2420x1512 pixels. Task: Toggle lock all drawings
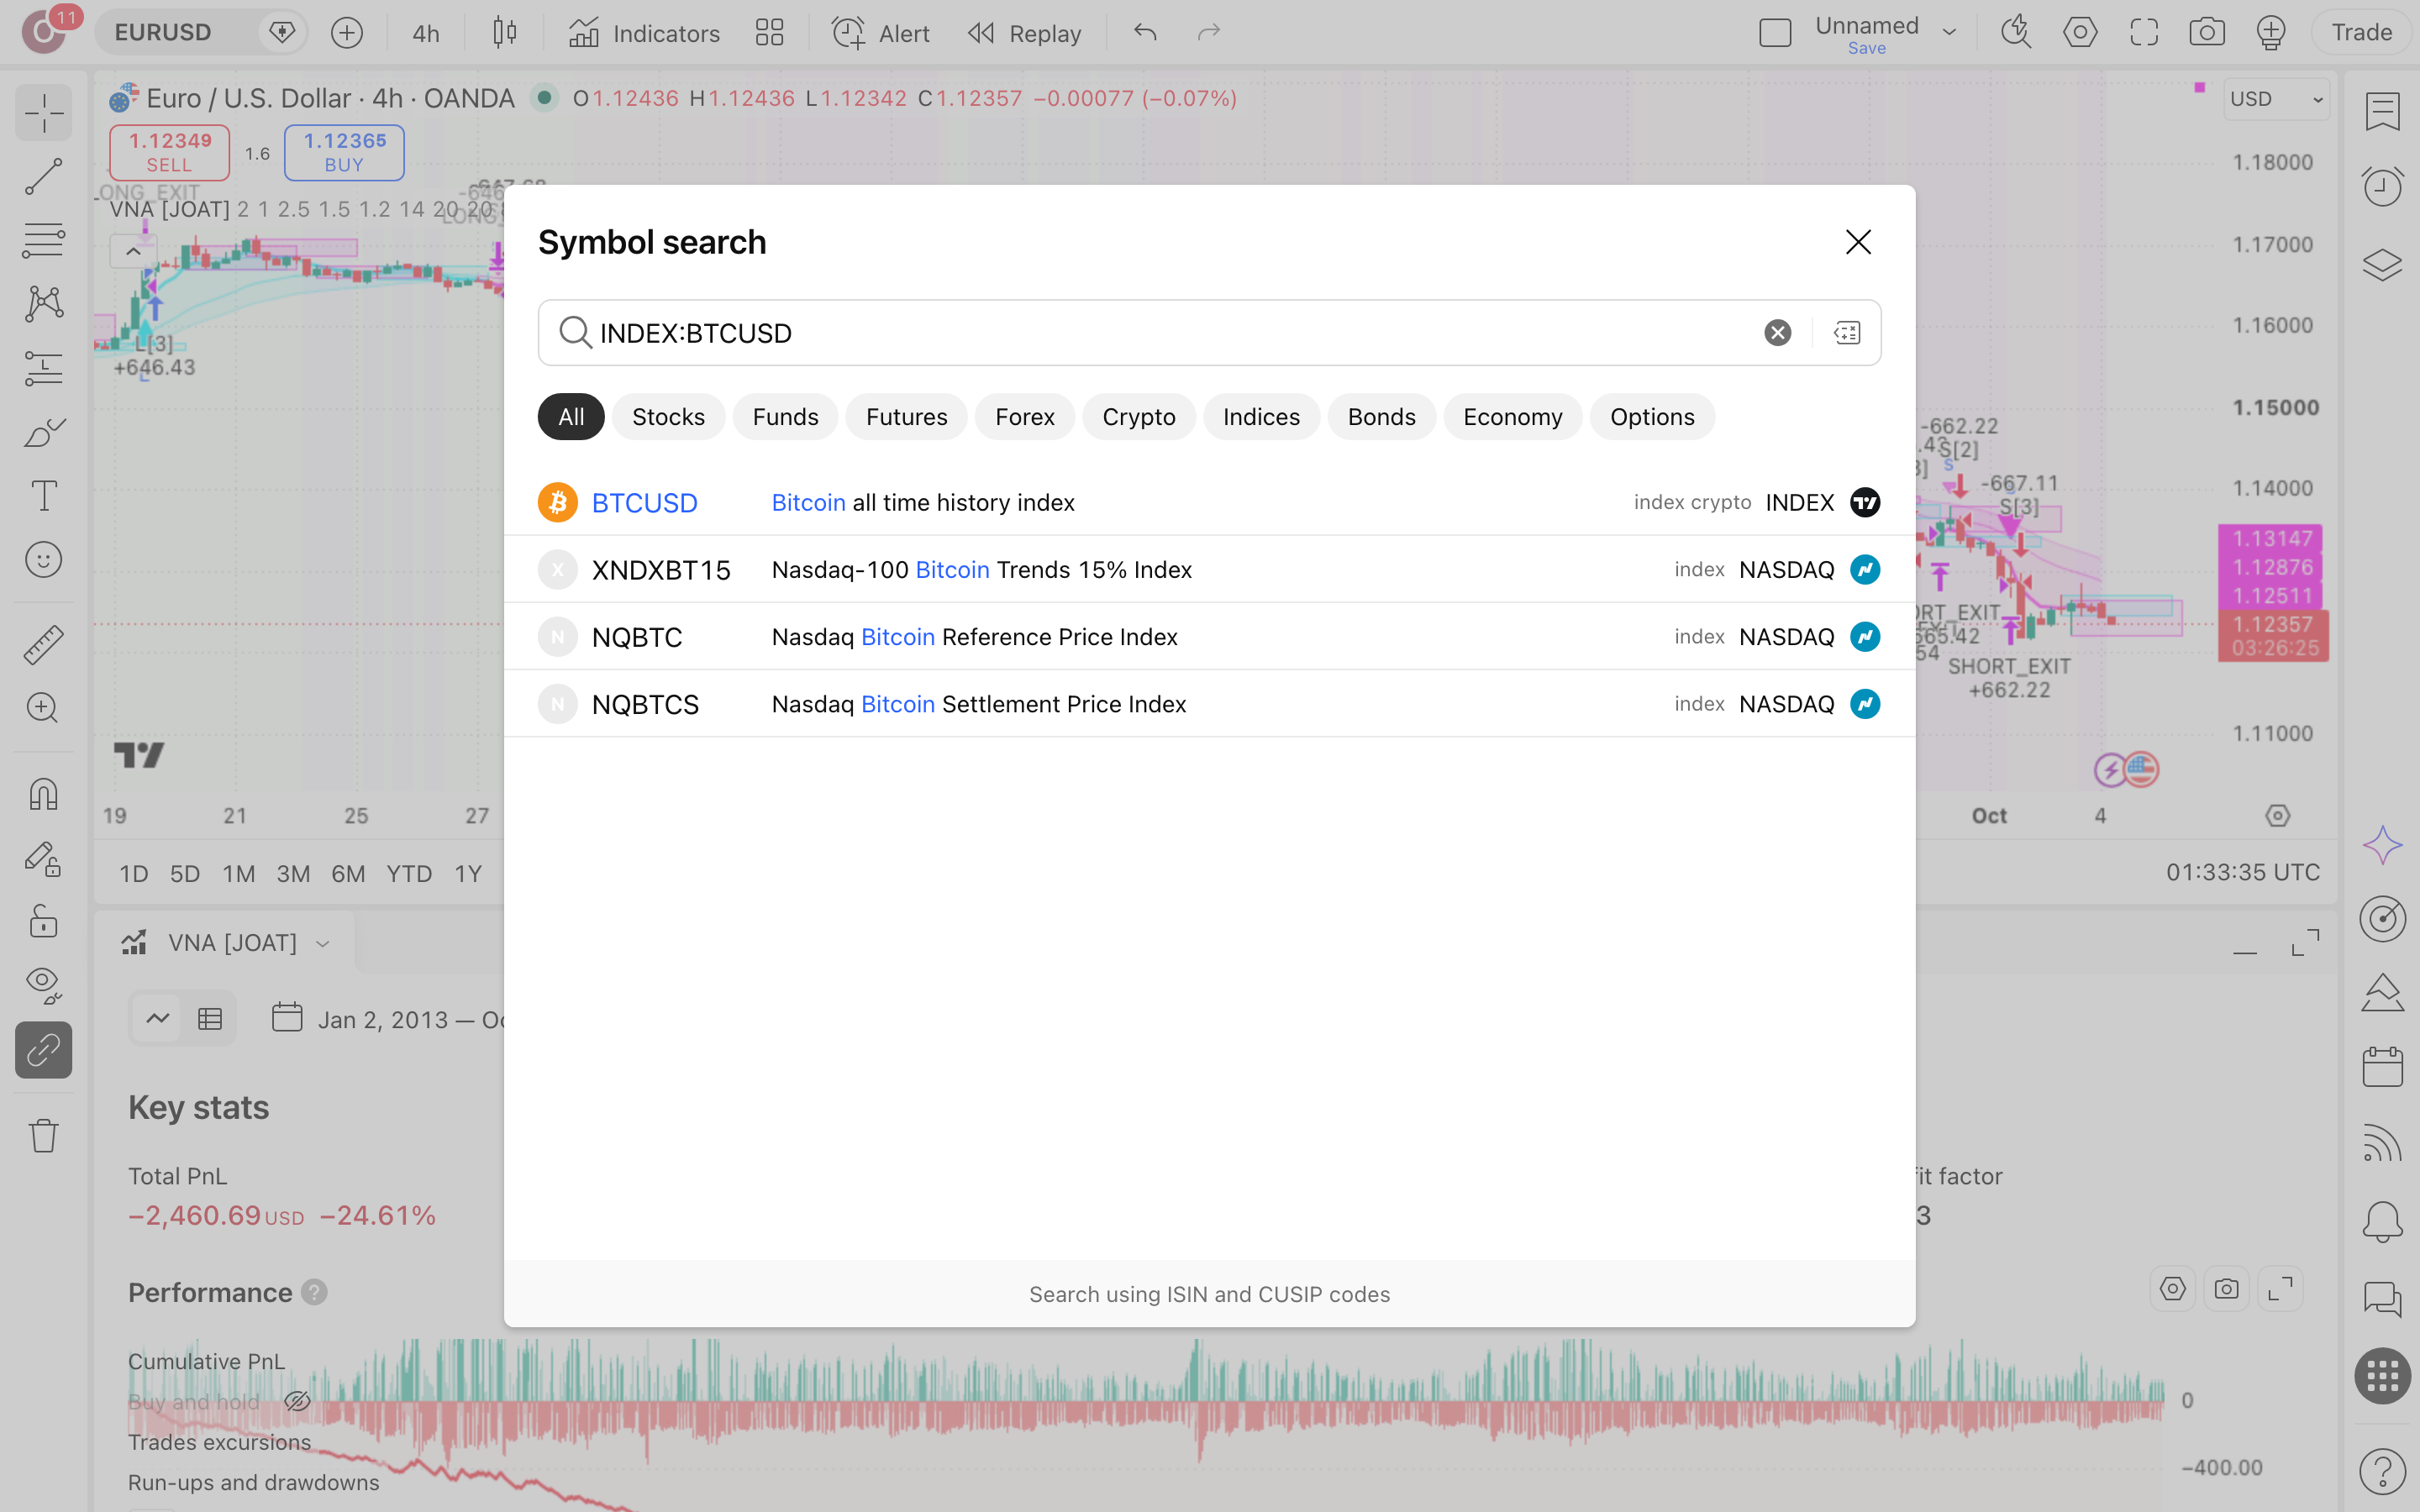[x=43, y=921]
